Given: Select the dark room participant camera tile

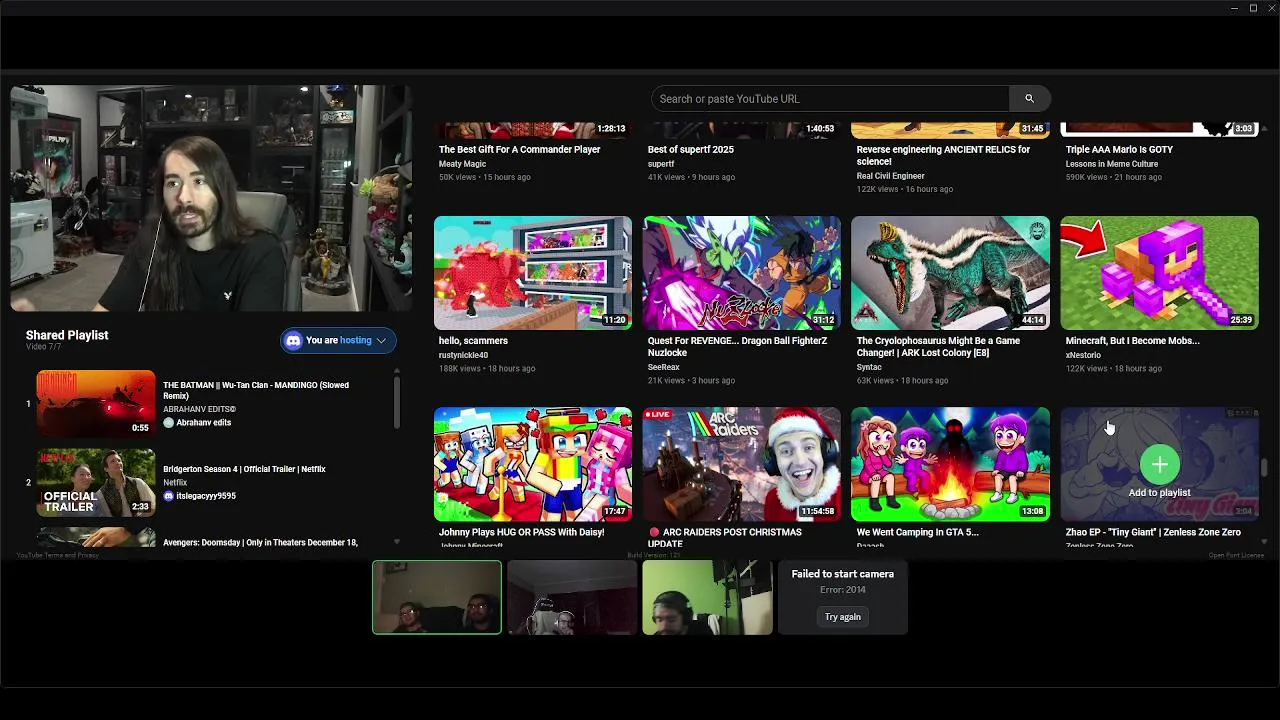Looking at the screenshot, I should (x=572, y=597).
